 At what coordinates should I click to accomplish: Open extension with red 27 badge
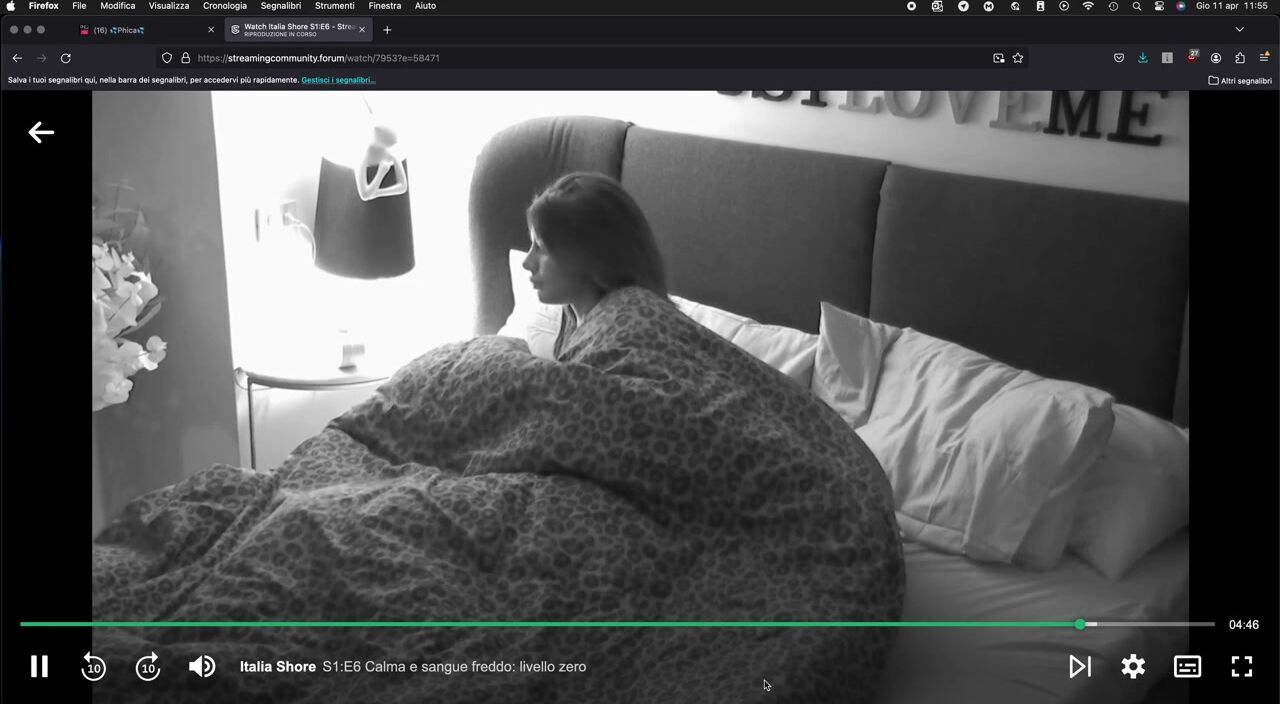(x=1192, y=57)
